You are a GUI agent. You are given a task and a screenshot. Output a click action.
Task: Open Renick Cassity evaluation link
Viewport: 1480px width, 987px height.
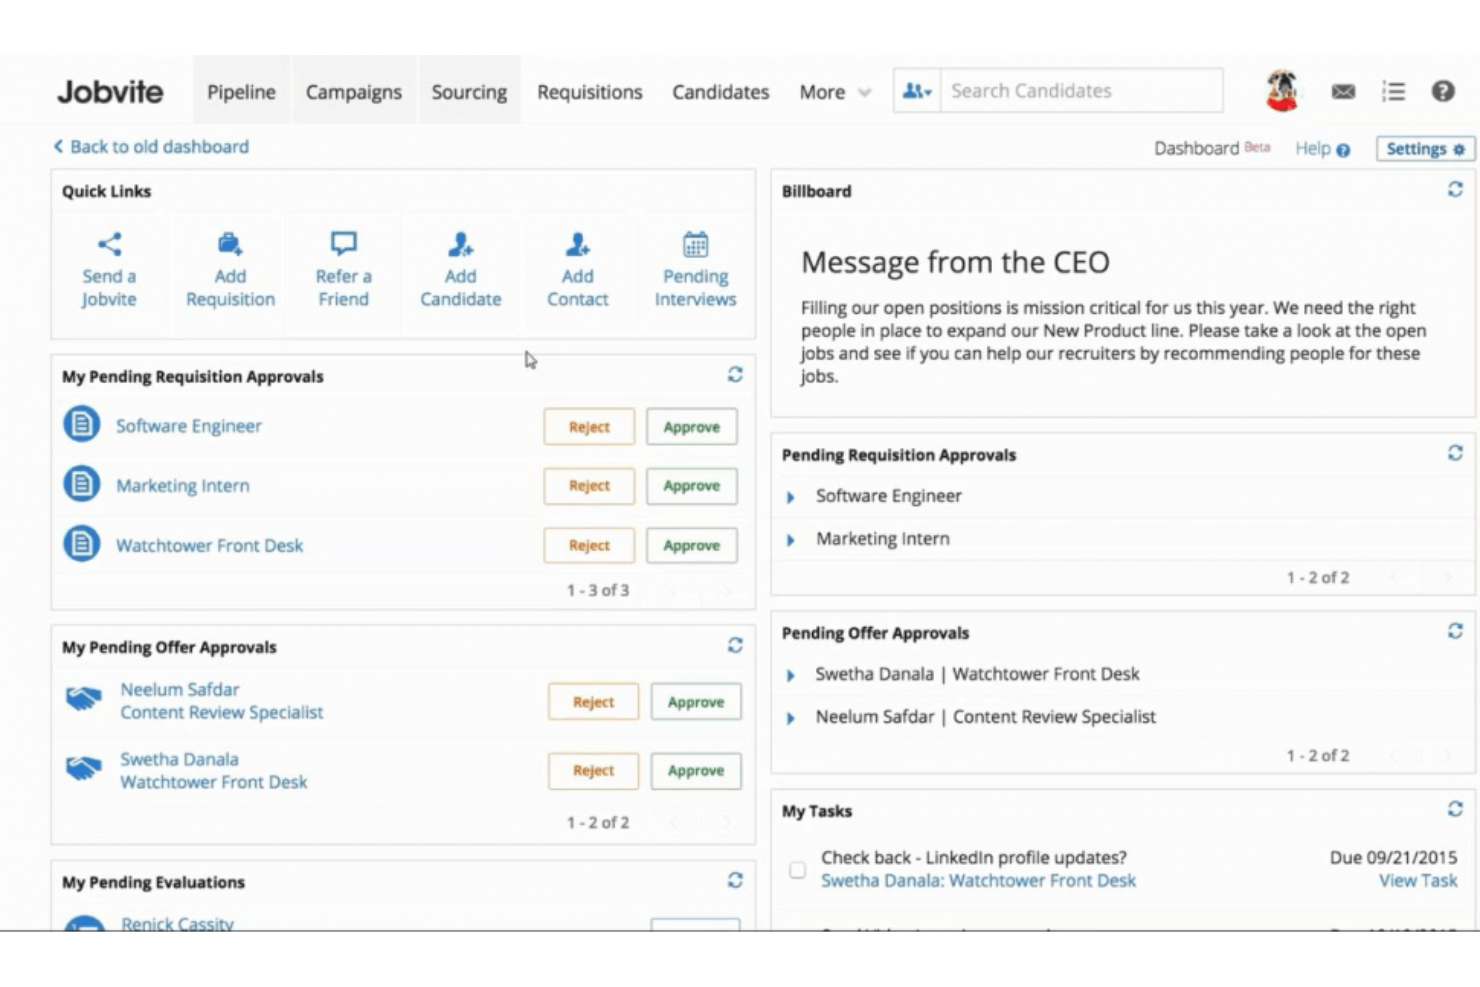(177, 923)
